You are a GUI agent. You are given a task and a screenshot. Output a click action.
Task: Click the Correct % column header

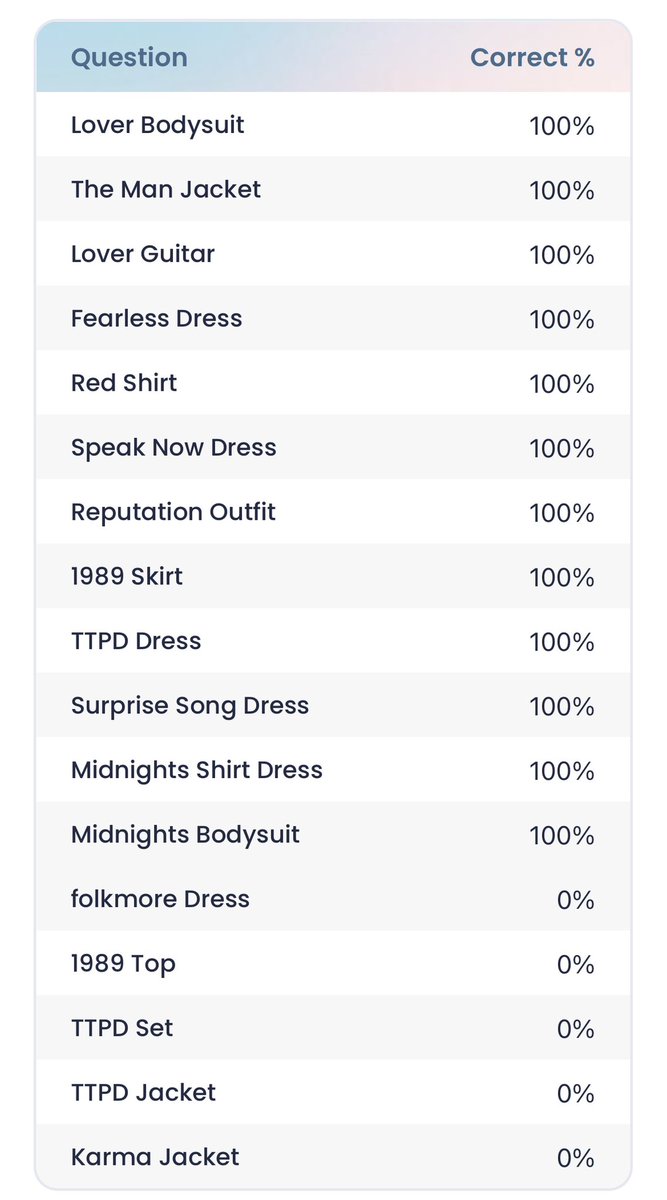532,58
